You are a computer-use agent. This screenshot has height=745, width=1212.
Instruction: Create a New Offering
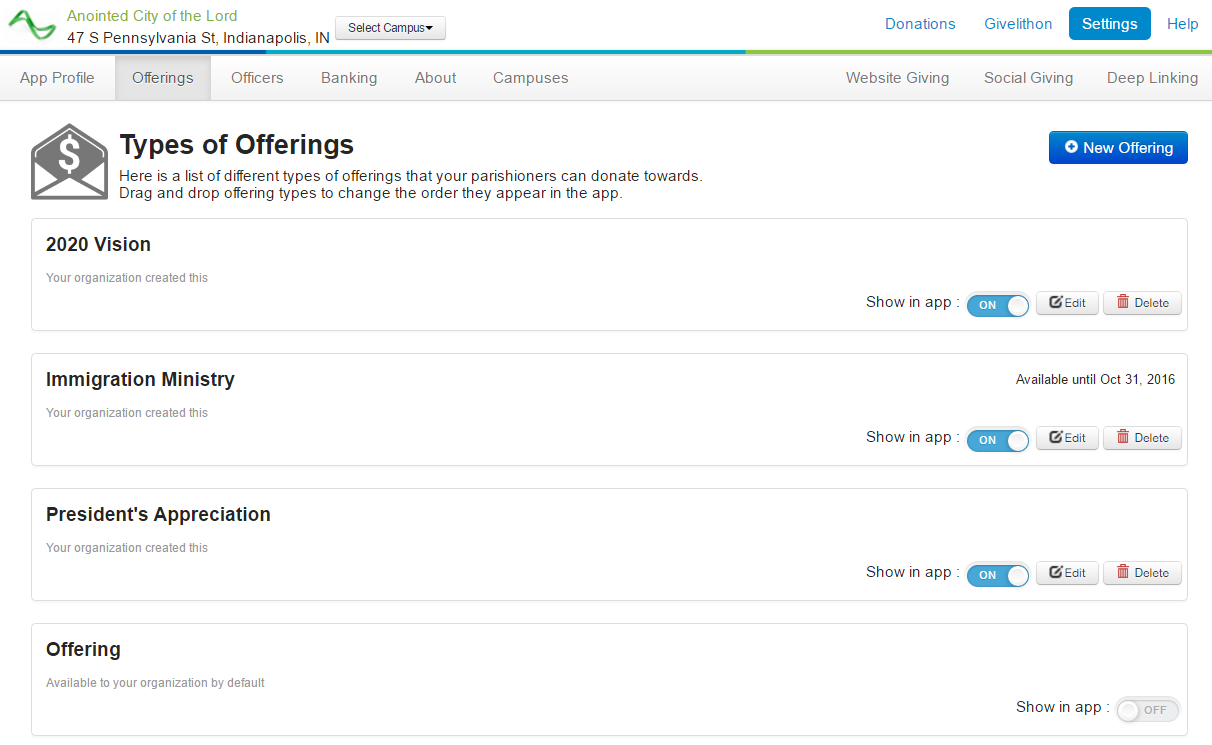1118,148
